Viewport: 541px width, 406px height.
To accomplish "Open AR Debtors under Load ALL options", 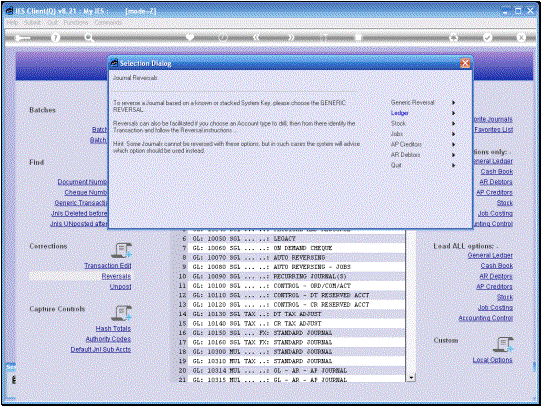I will pos(496,276).
